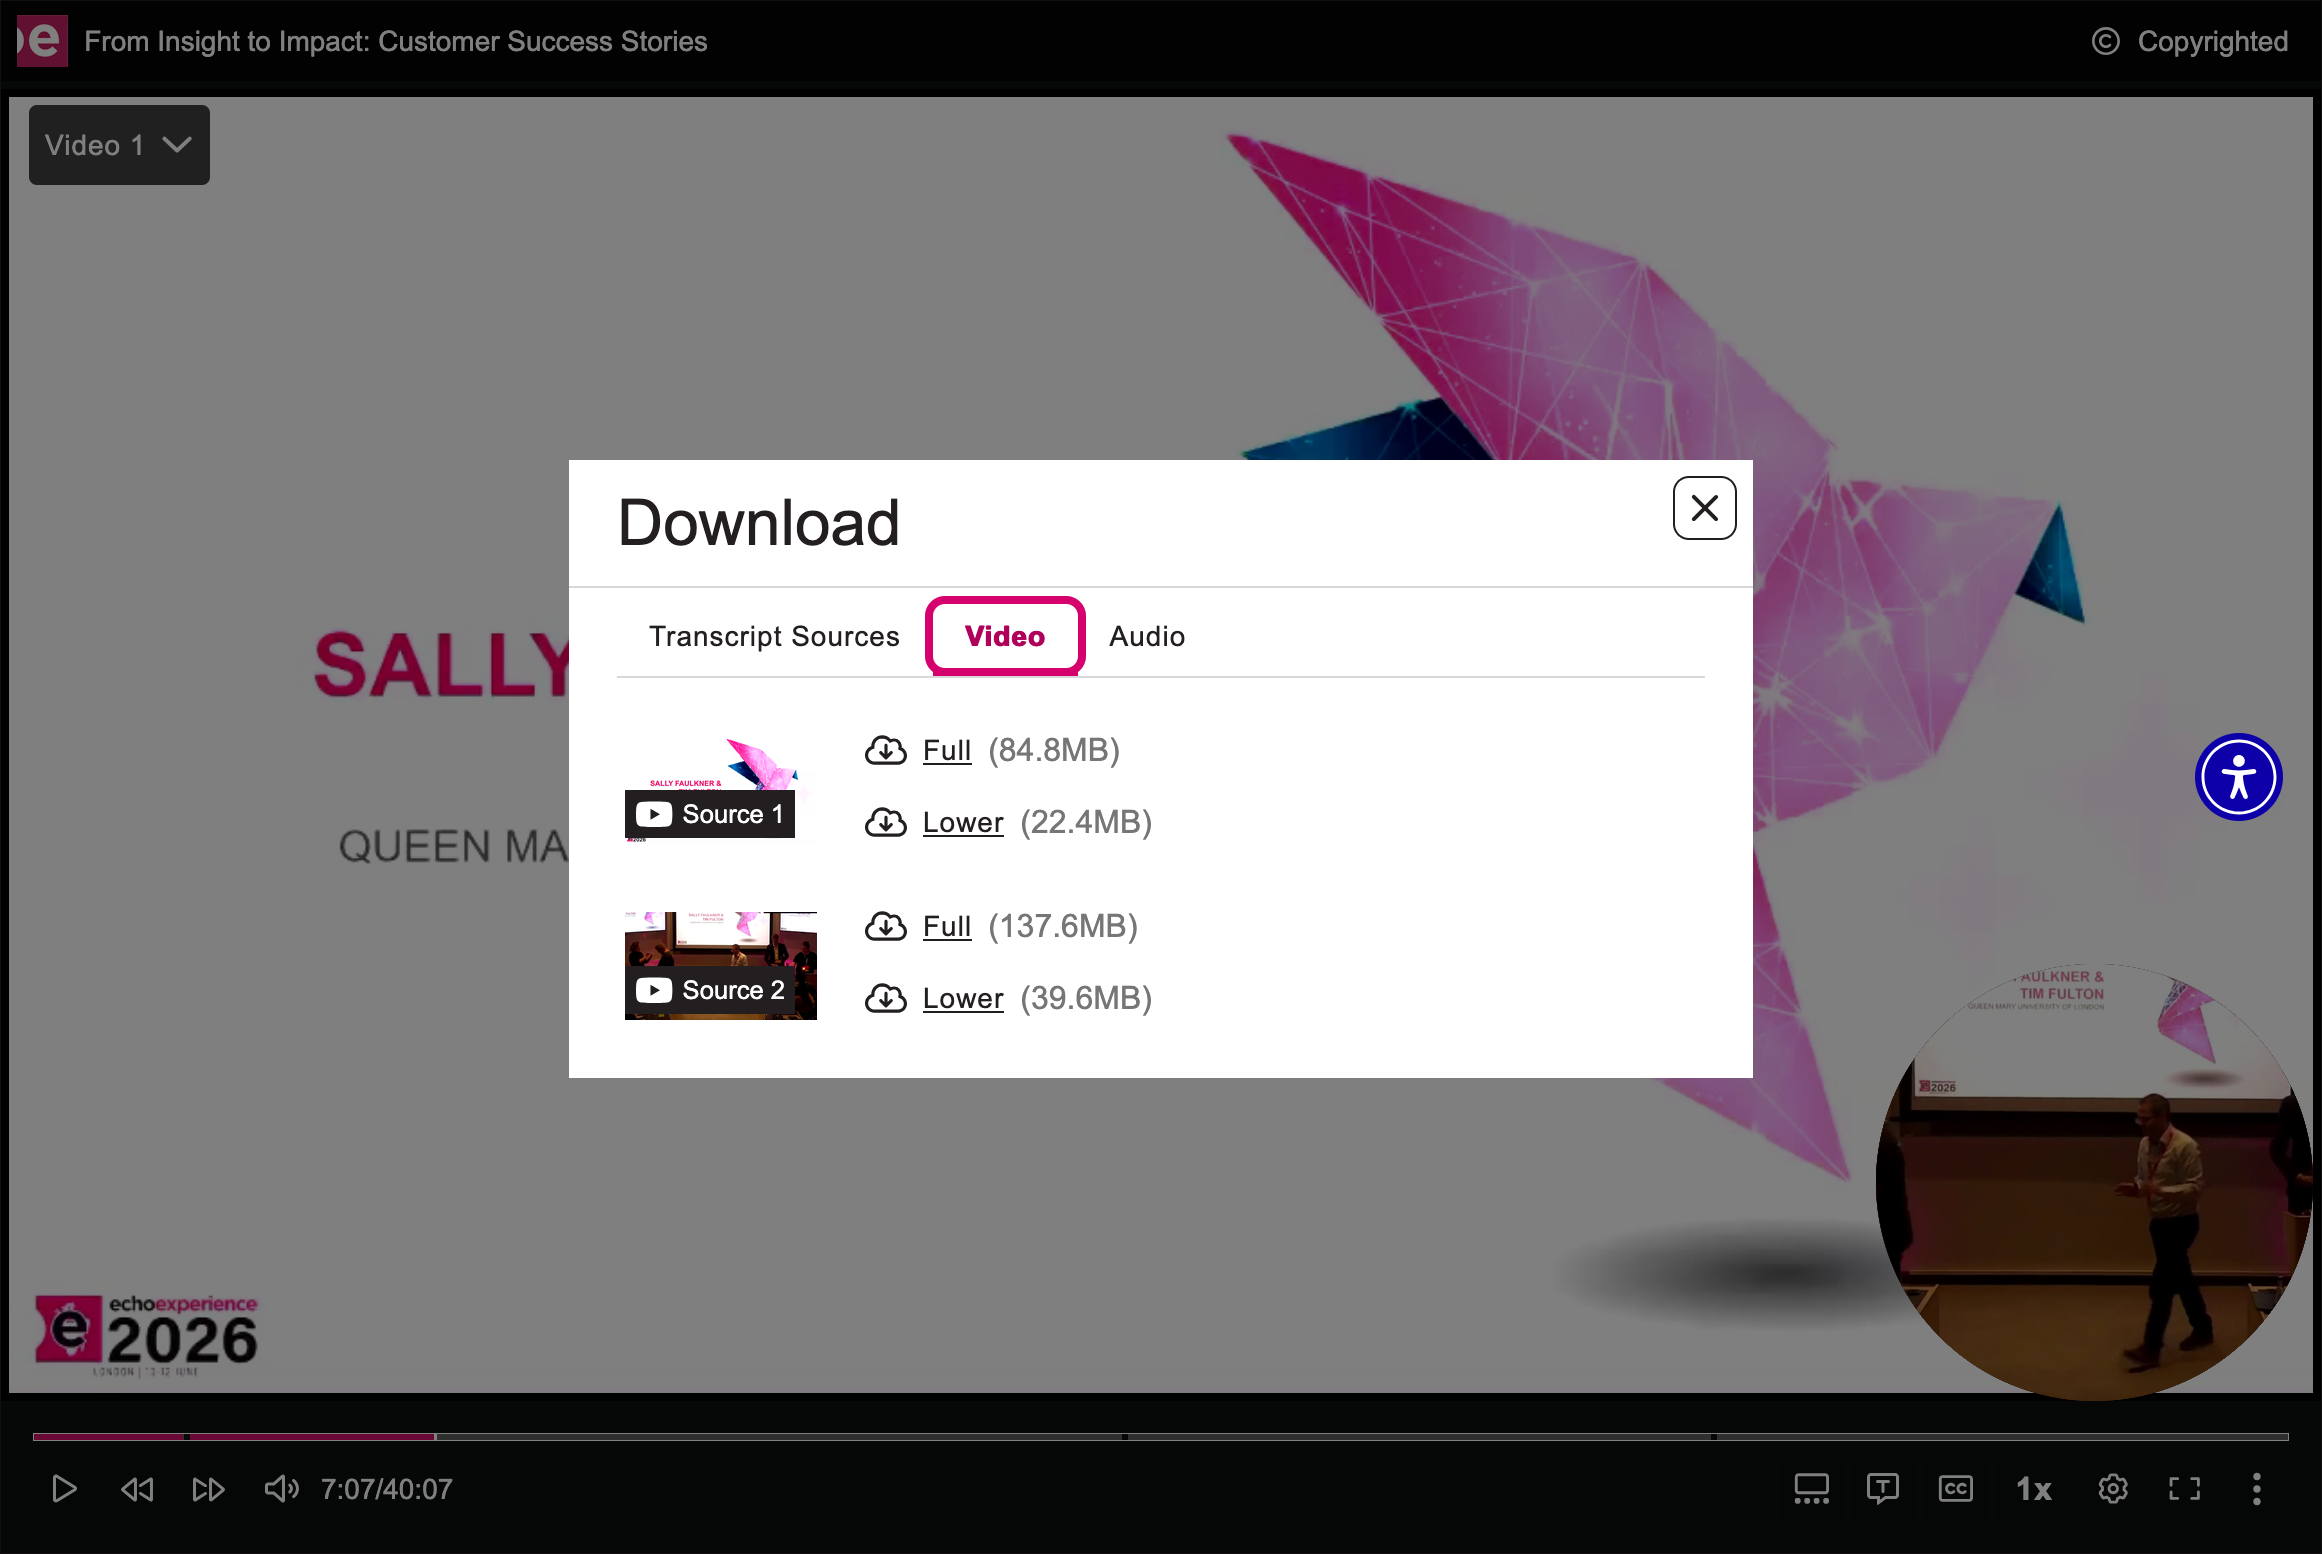Open player settings gear
The width and height of the screenshot is (2322, 1554).
pyautogui.click(x=2113, y=1489)
